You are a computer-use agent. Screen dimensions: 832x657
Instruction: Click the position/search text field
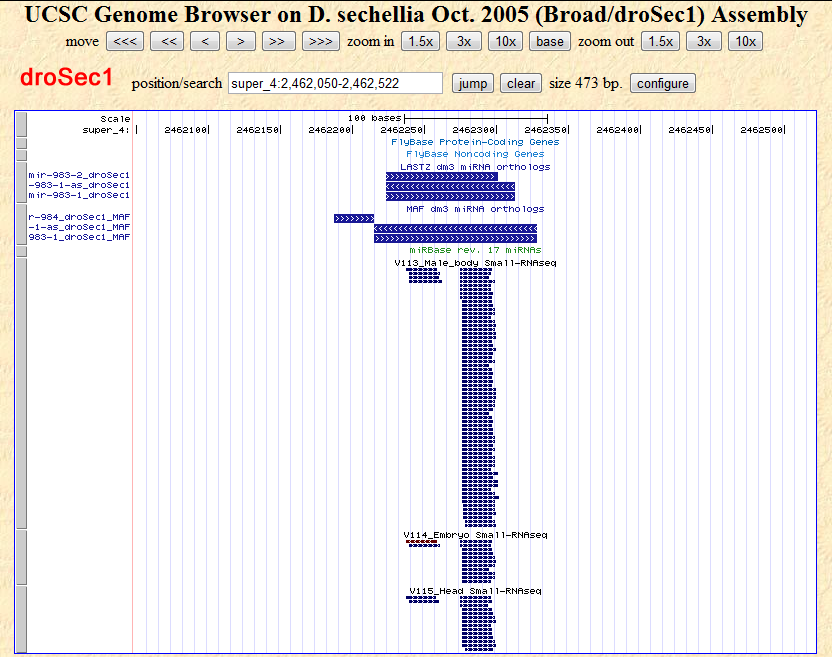pos(335,83)
